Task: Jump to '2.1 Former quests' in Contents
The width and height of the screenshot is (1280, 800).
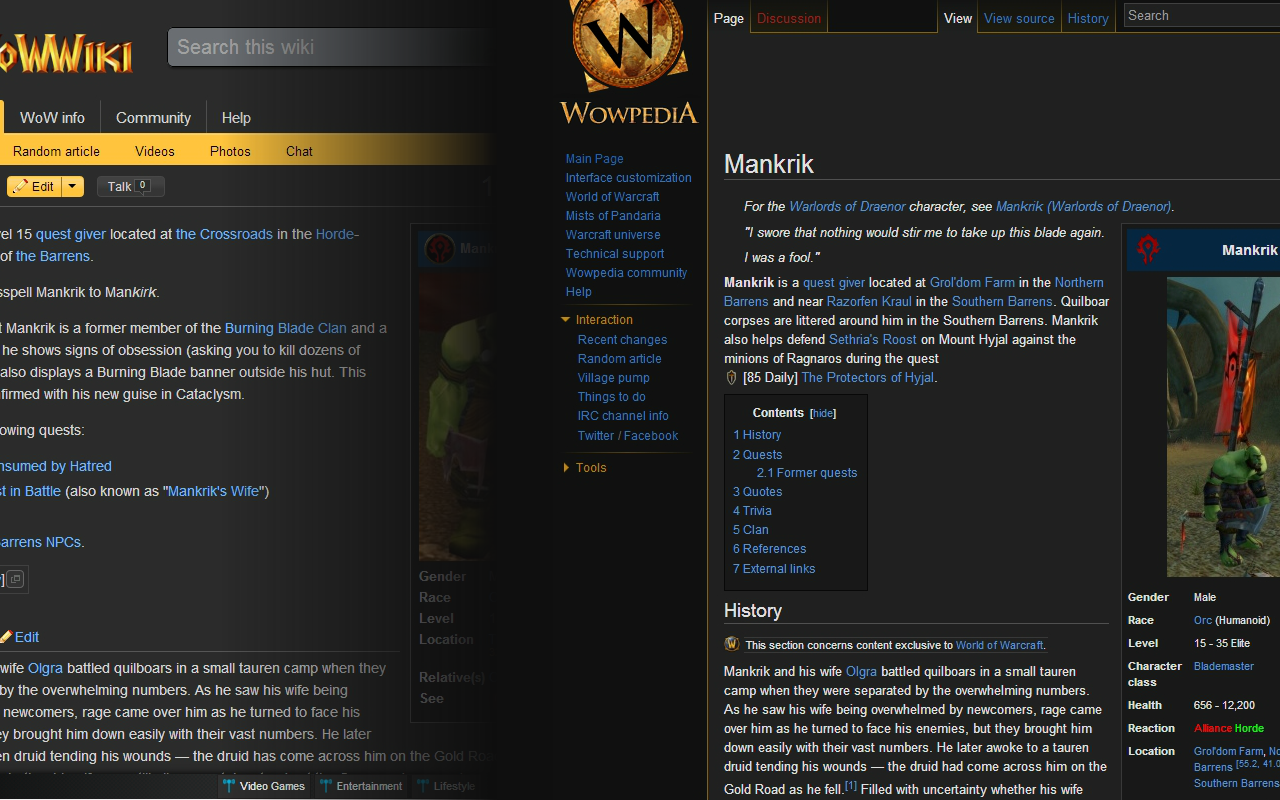Action: coord(807,473)
